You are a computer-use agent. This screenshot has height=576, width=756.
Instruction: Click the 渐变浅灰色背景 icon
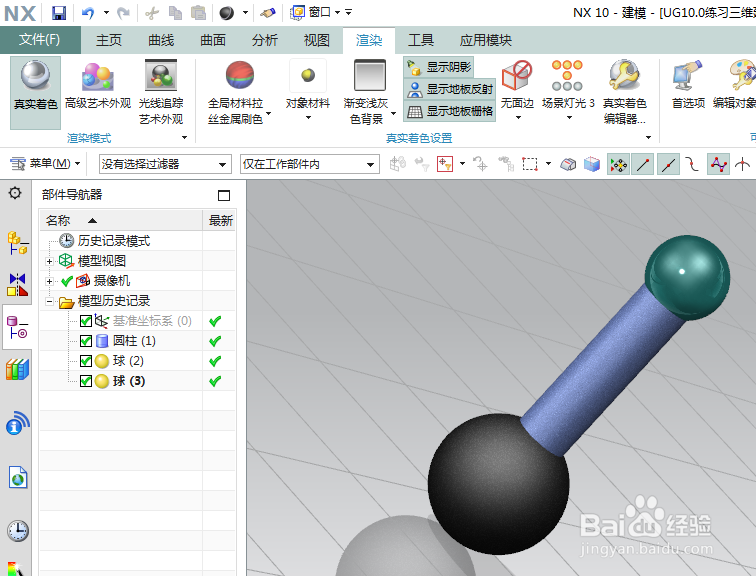pos(369,75)
